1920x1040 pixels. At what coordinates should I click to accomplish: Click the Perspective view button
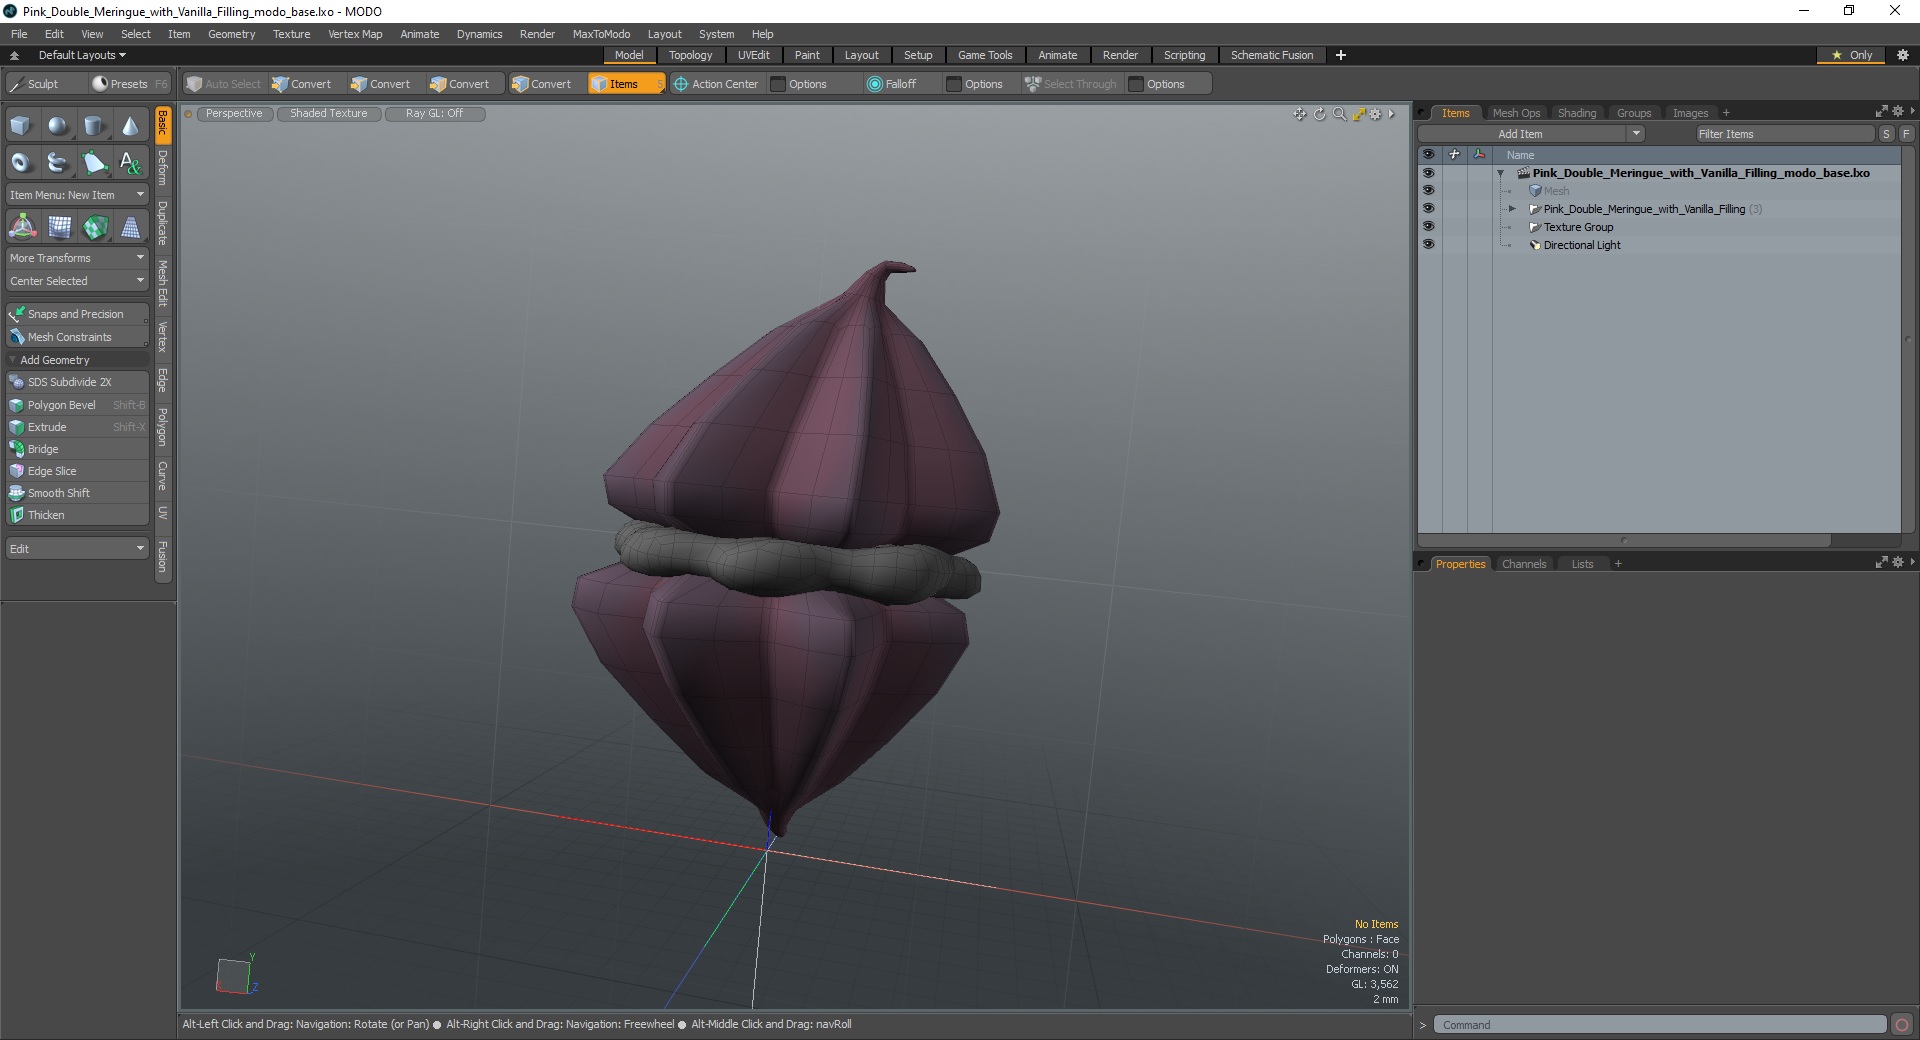(234, 114)
